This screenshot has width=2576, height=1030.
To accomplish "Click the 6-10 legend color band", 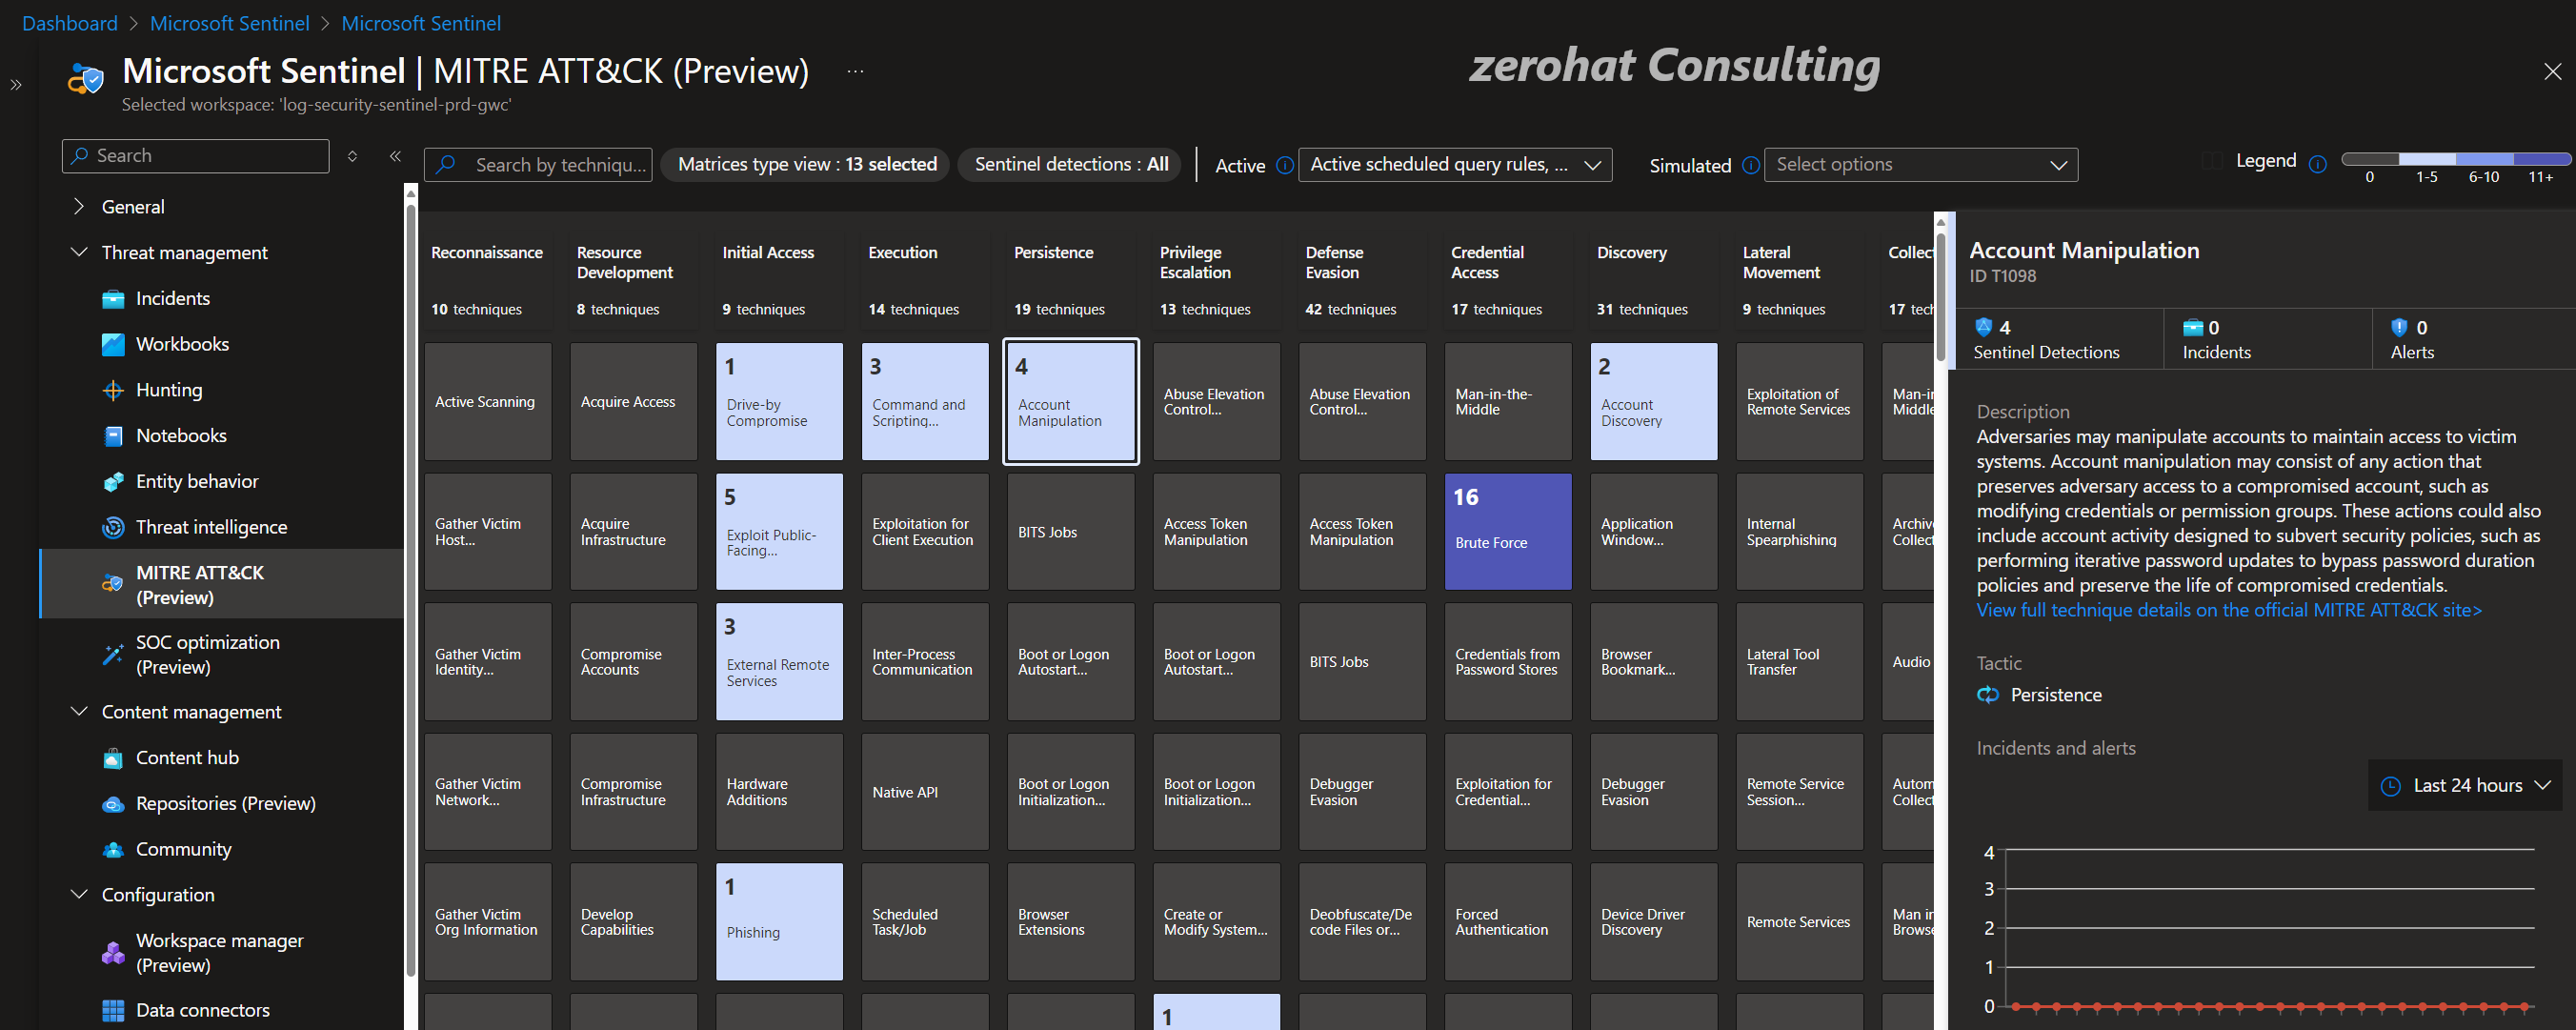I will [x=2484, y=159].
